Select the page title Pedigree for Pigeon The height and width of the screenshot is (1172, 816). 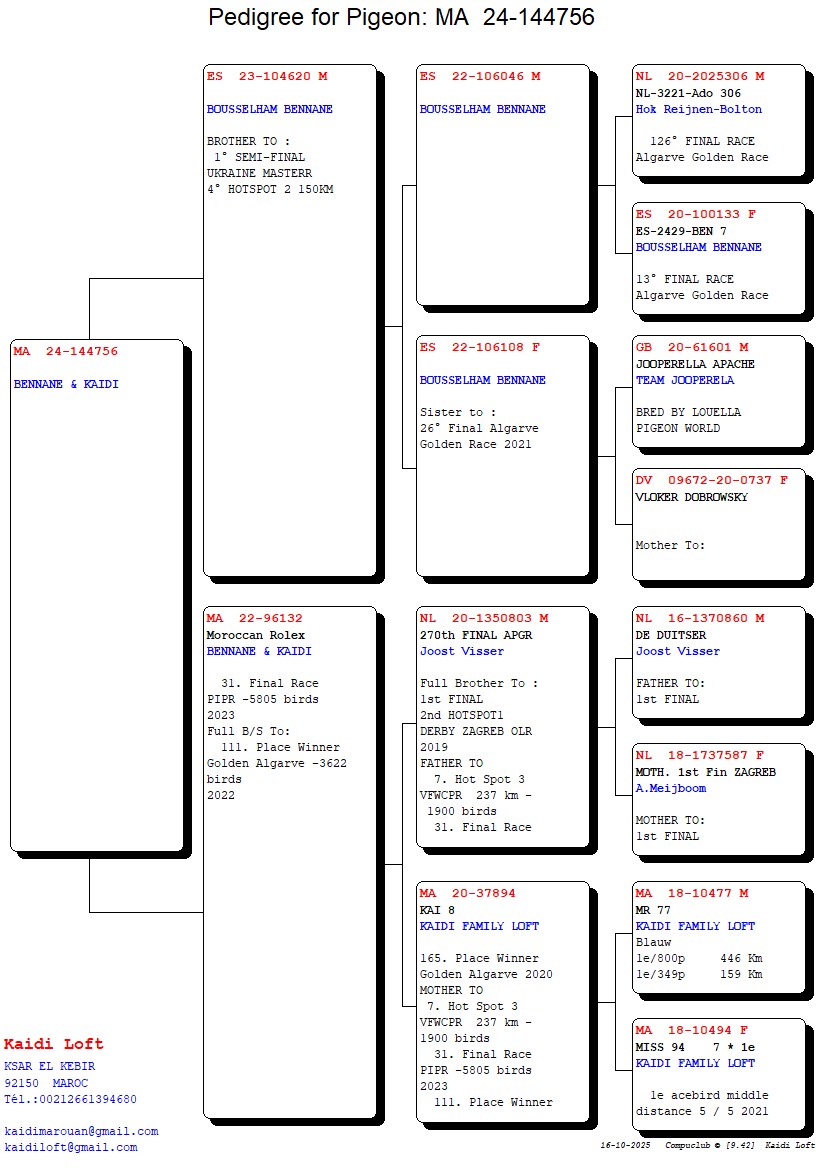(401, 17)
